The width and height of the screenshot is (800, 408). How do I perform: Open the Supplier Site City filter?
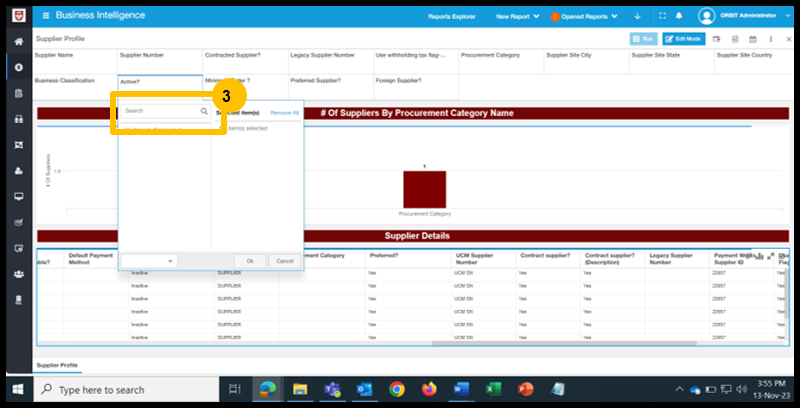(x=587, y=62)
